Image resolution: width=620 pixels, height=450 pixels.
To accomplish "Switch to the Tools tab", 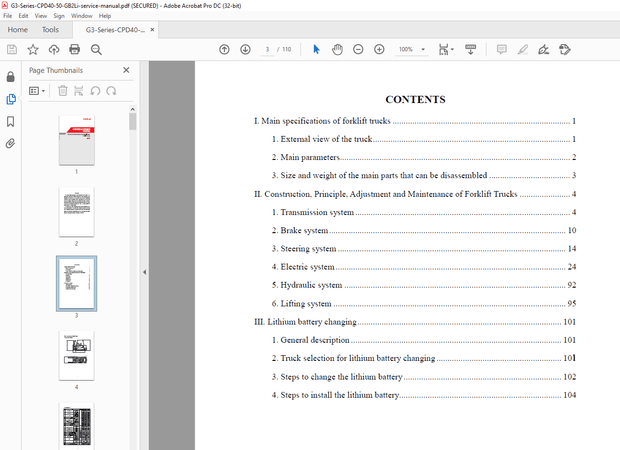I will click(x=50, y=30).
